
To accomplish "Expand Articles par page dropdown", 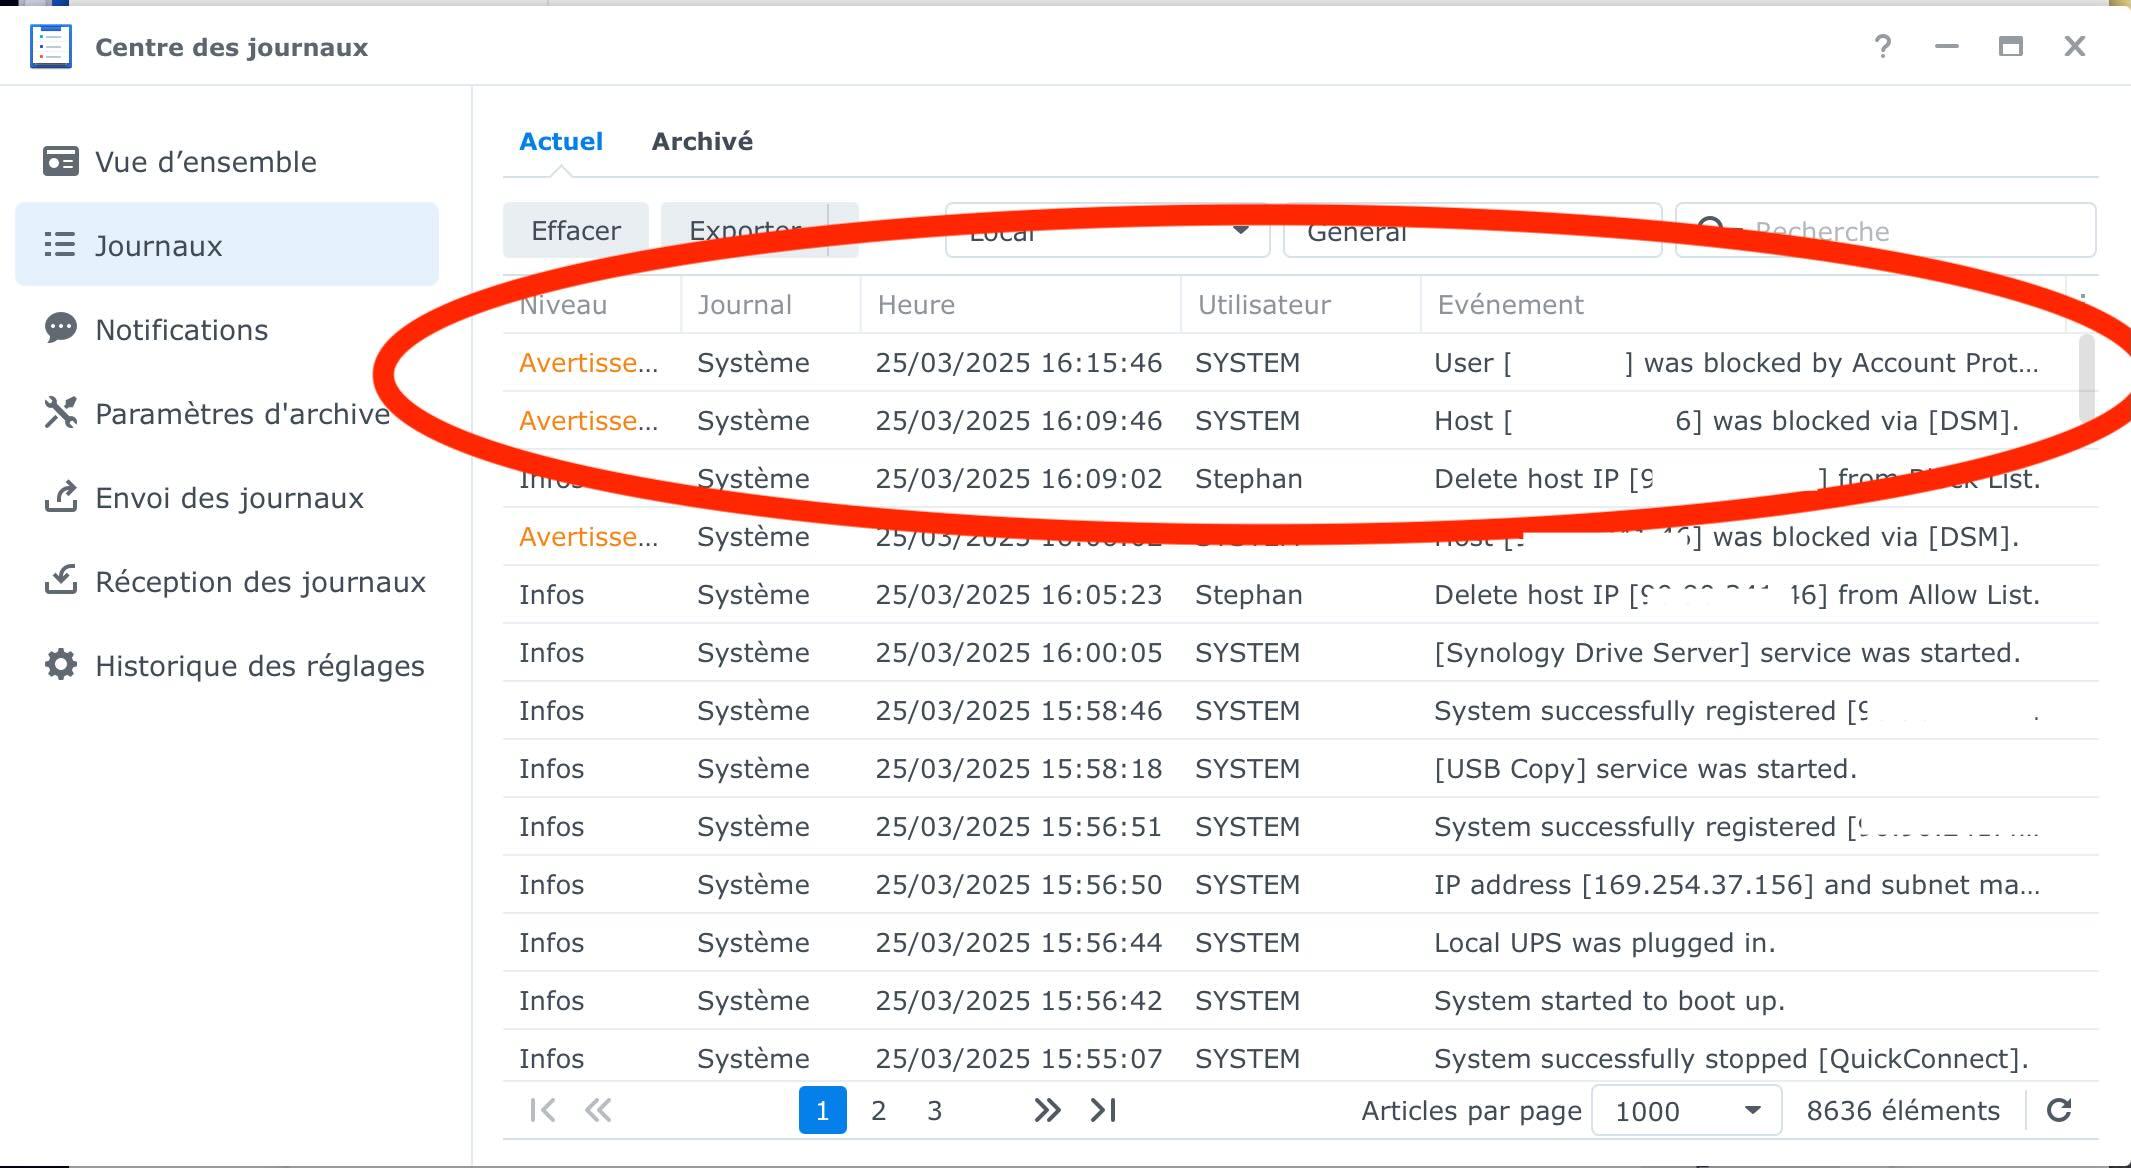I will tap(1686, 1110).
